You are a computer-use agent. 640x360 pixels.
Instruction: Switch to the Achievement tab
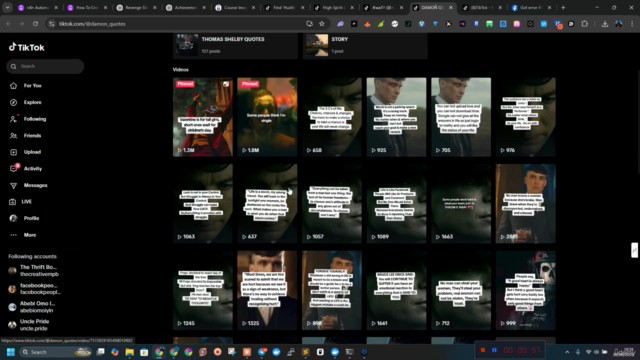click(x=186, y=7)
